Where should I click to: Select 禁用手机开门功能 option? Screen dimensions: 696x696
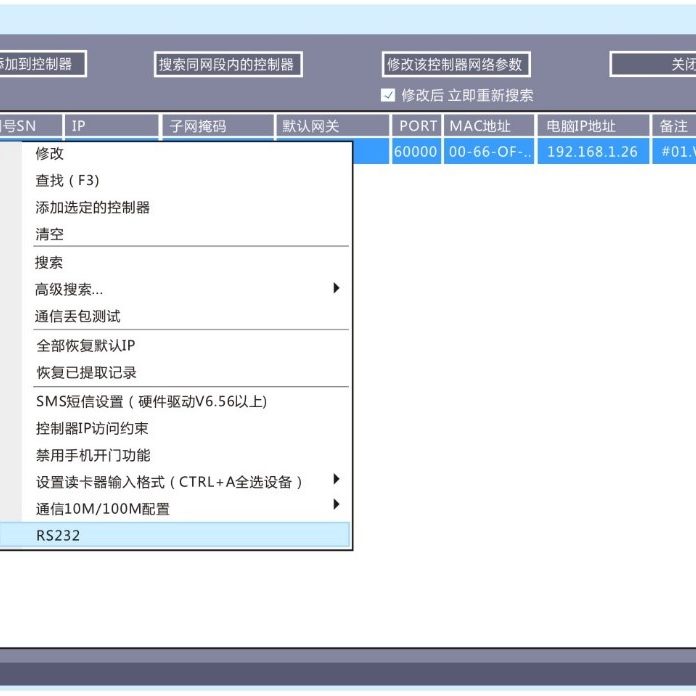pyautogui.click(x=93, y=456)
